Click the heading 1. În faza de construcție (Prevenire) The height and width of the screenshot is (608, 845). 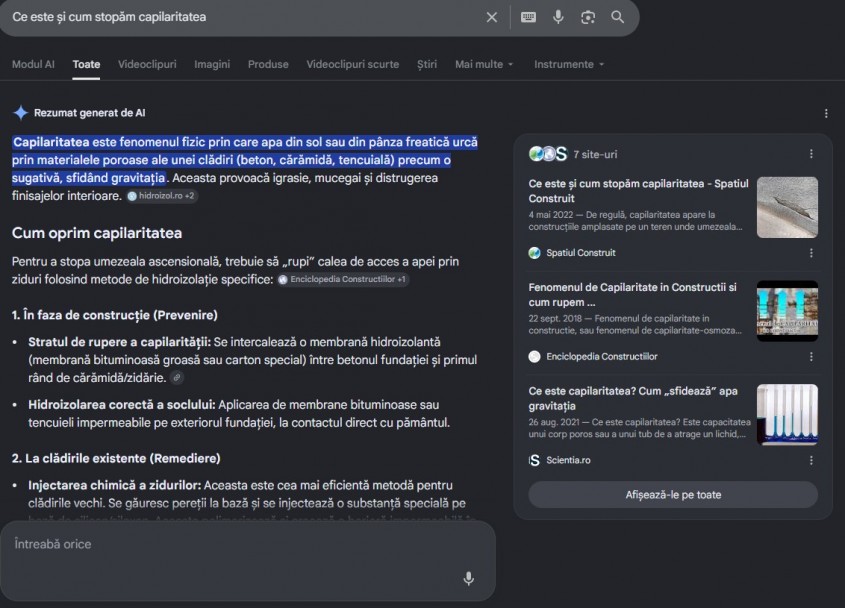[x=115, y=315]
